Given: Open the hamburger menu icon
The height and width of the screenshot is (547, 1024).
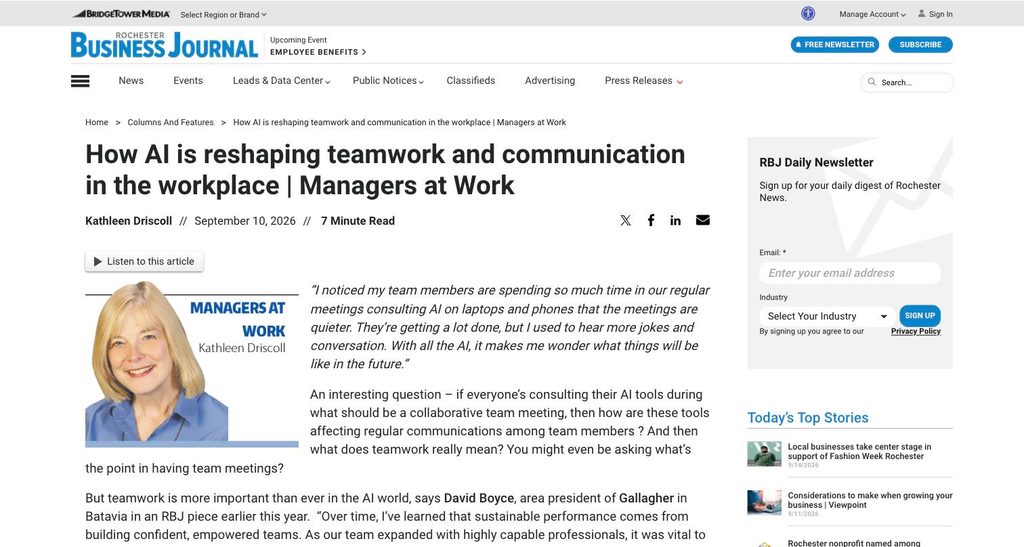Looking at the screenshot, I should click(80, 81).
